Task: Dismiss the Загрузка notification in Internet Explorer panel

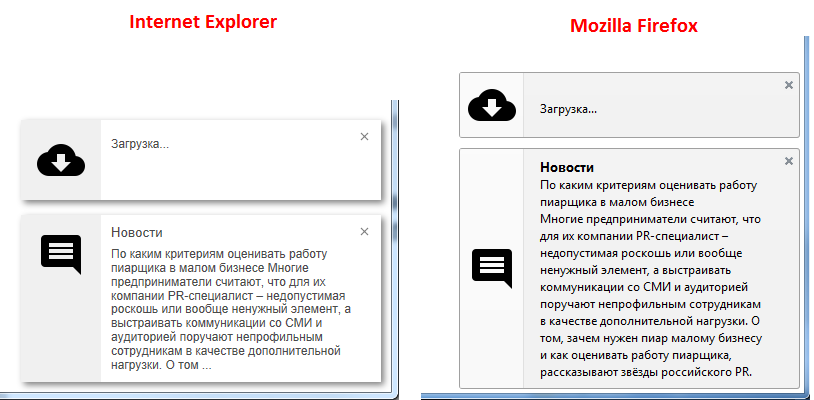Action: point(364,136)
